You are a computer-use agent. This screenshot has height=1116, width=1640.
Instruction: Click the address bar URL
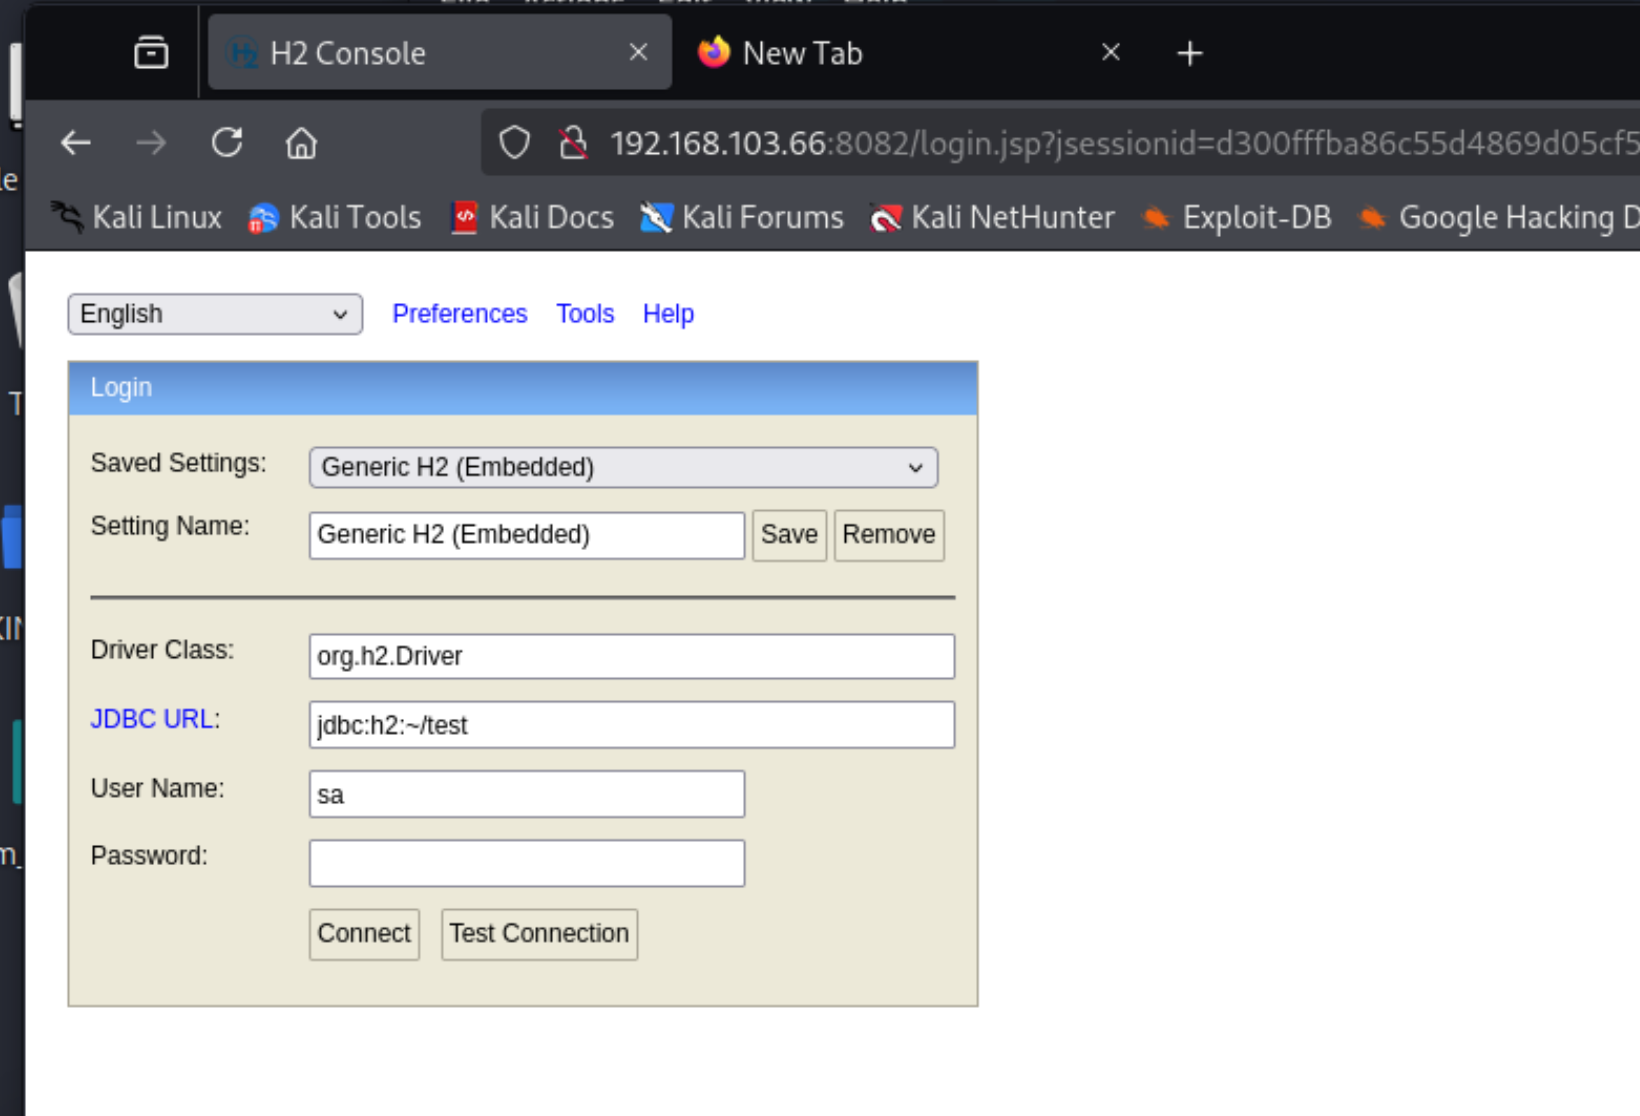point(1124,143)
